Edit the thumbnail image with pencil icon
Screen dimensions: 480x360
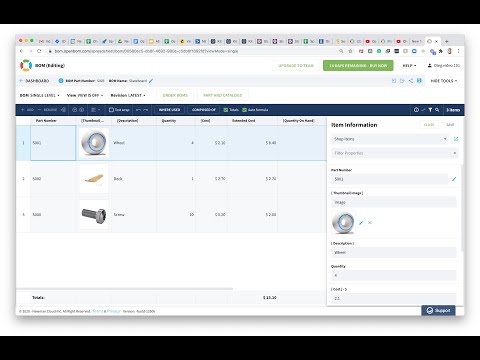(361, 223)
